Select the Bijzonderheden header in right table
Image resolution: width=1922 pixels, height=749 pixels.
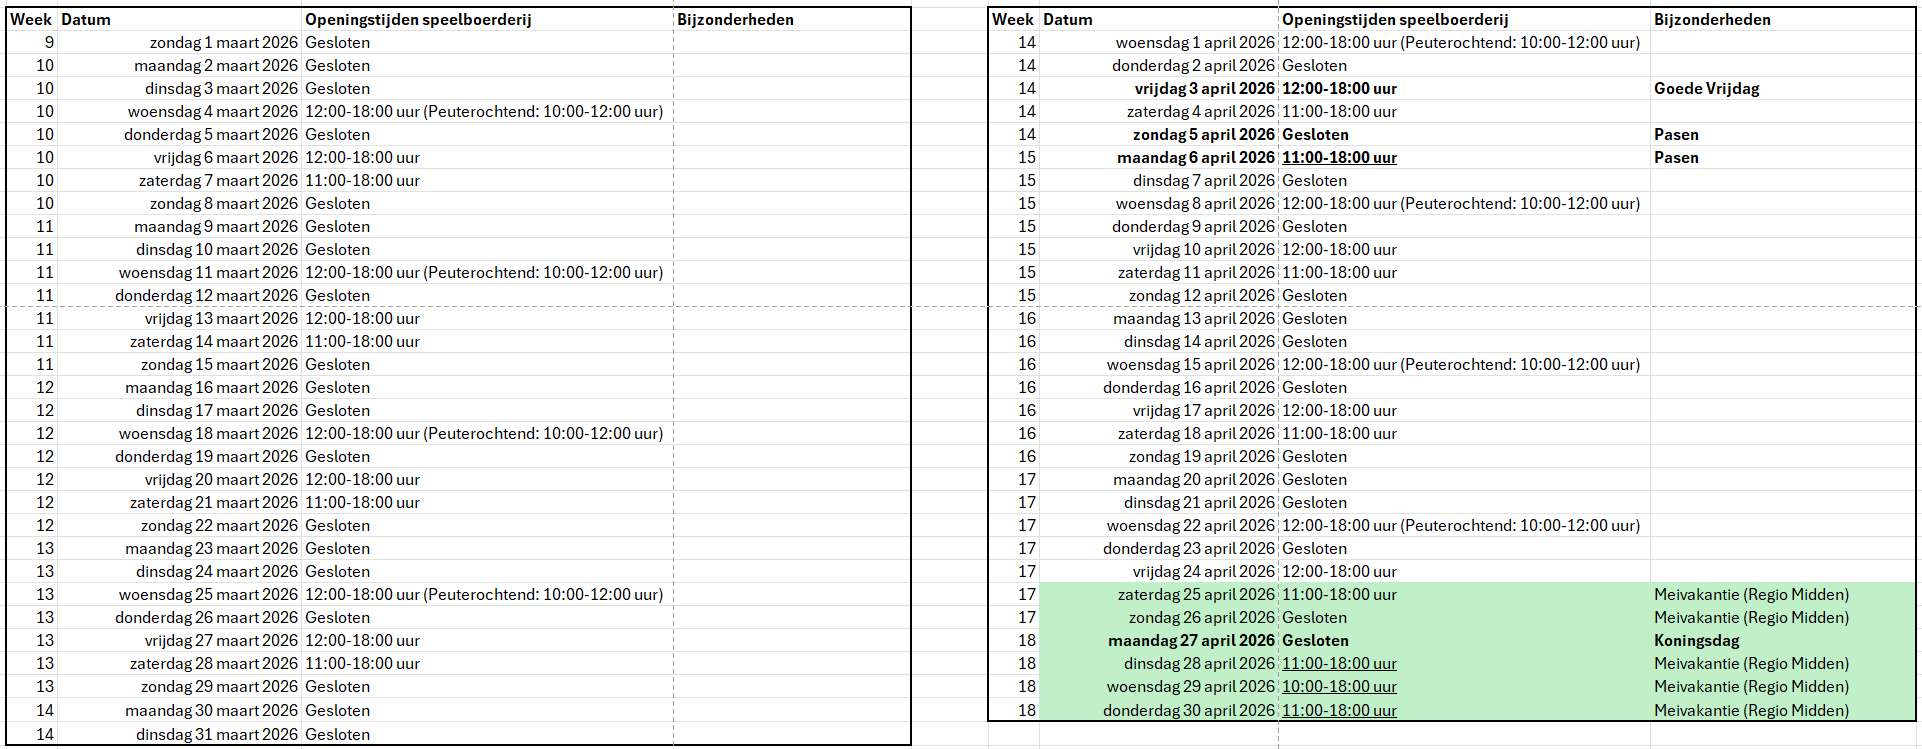pos(1711,20)
